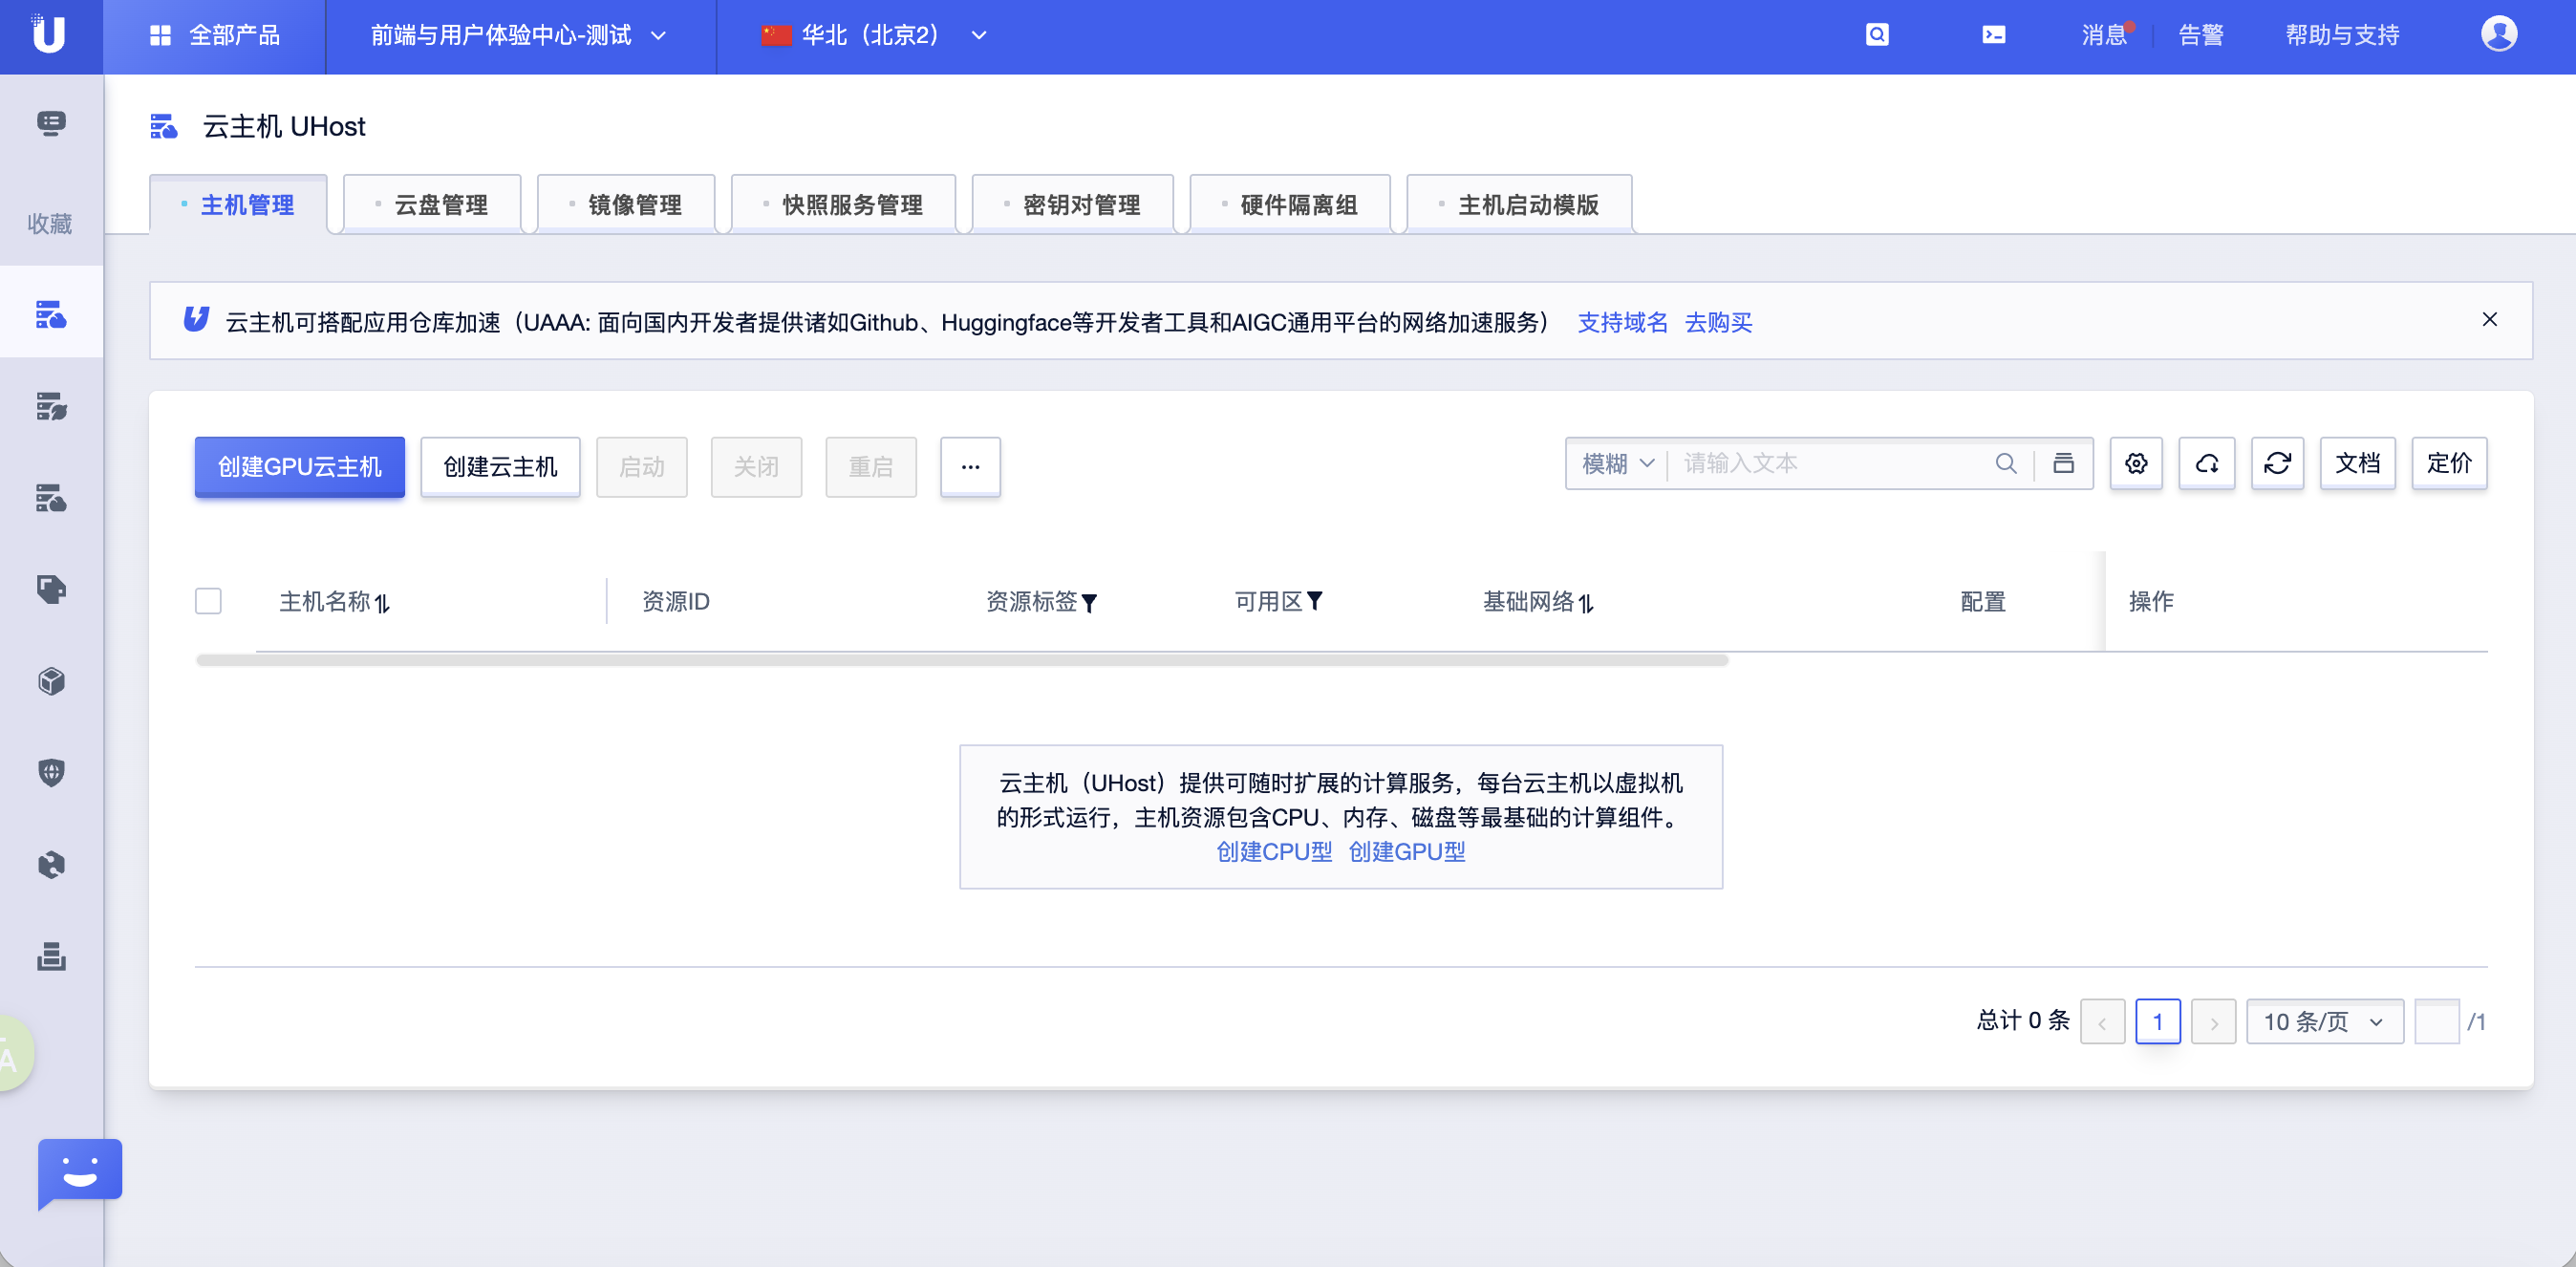
Task: Click the 启动 button
Action: pos(641,467)
